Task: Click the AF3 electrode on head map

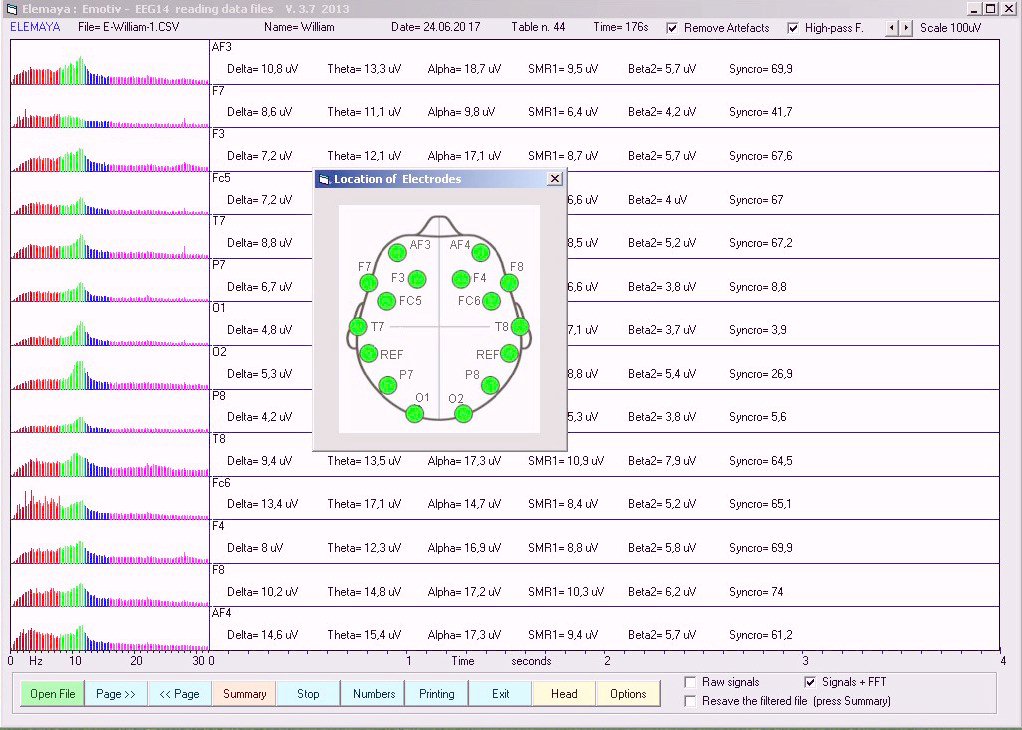Action: point(397,251)
